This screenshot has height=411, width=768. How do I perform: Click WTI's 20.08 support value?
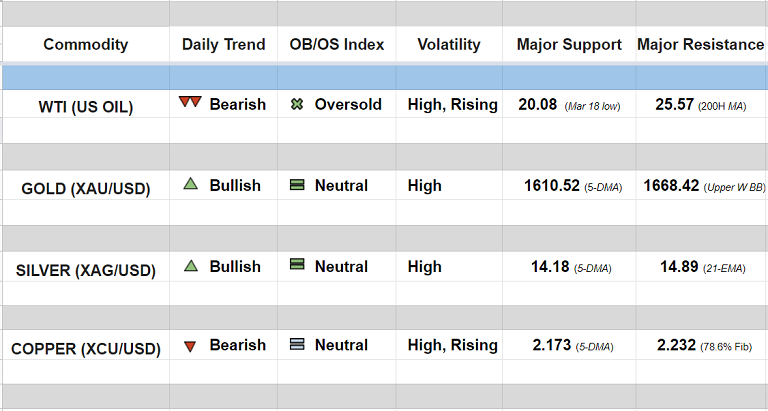pyautogui.click(x=539, y=104)
